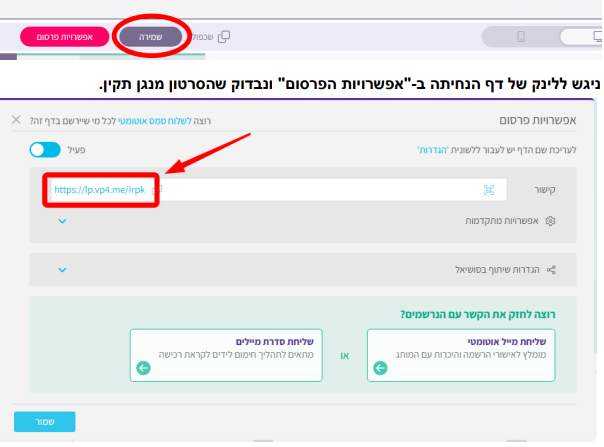This screenshot has height=447, width=604.
Task: Click green arrow on email series card
Action: tap(143, 368)
